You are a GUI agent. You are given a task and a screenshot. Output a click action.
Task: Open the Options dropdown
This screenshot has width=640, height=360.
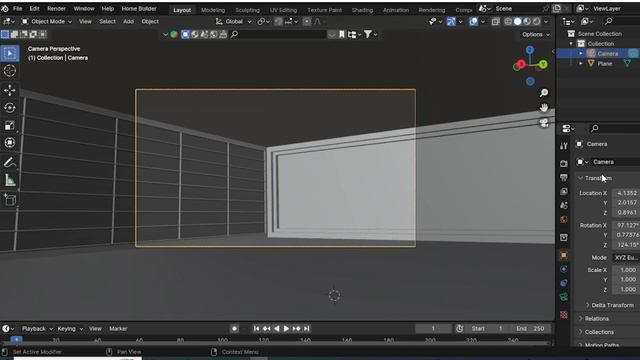coord(536,35)
